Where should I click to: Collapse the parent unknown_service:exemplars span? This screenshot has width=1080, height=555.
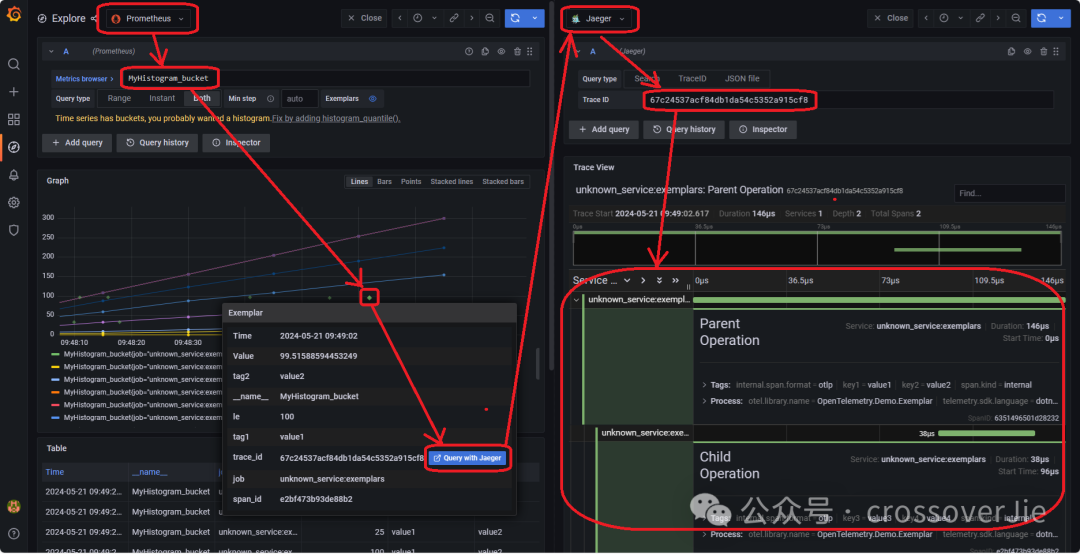click(576, 300)
